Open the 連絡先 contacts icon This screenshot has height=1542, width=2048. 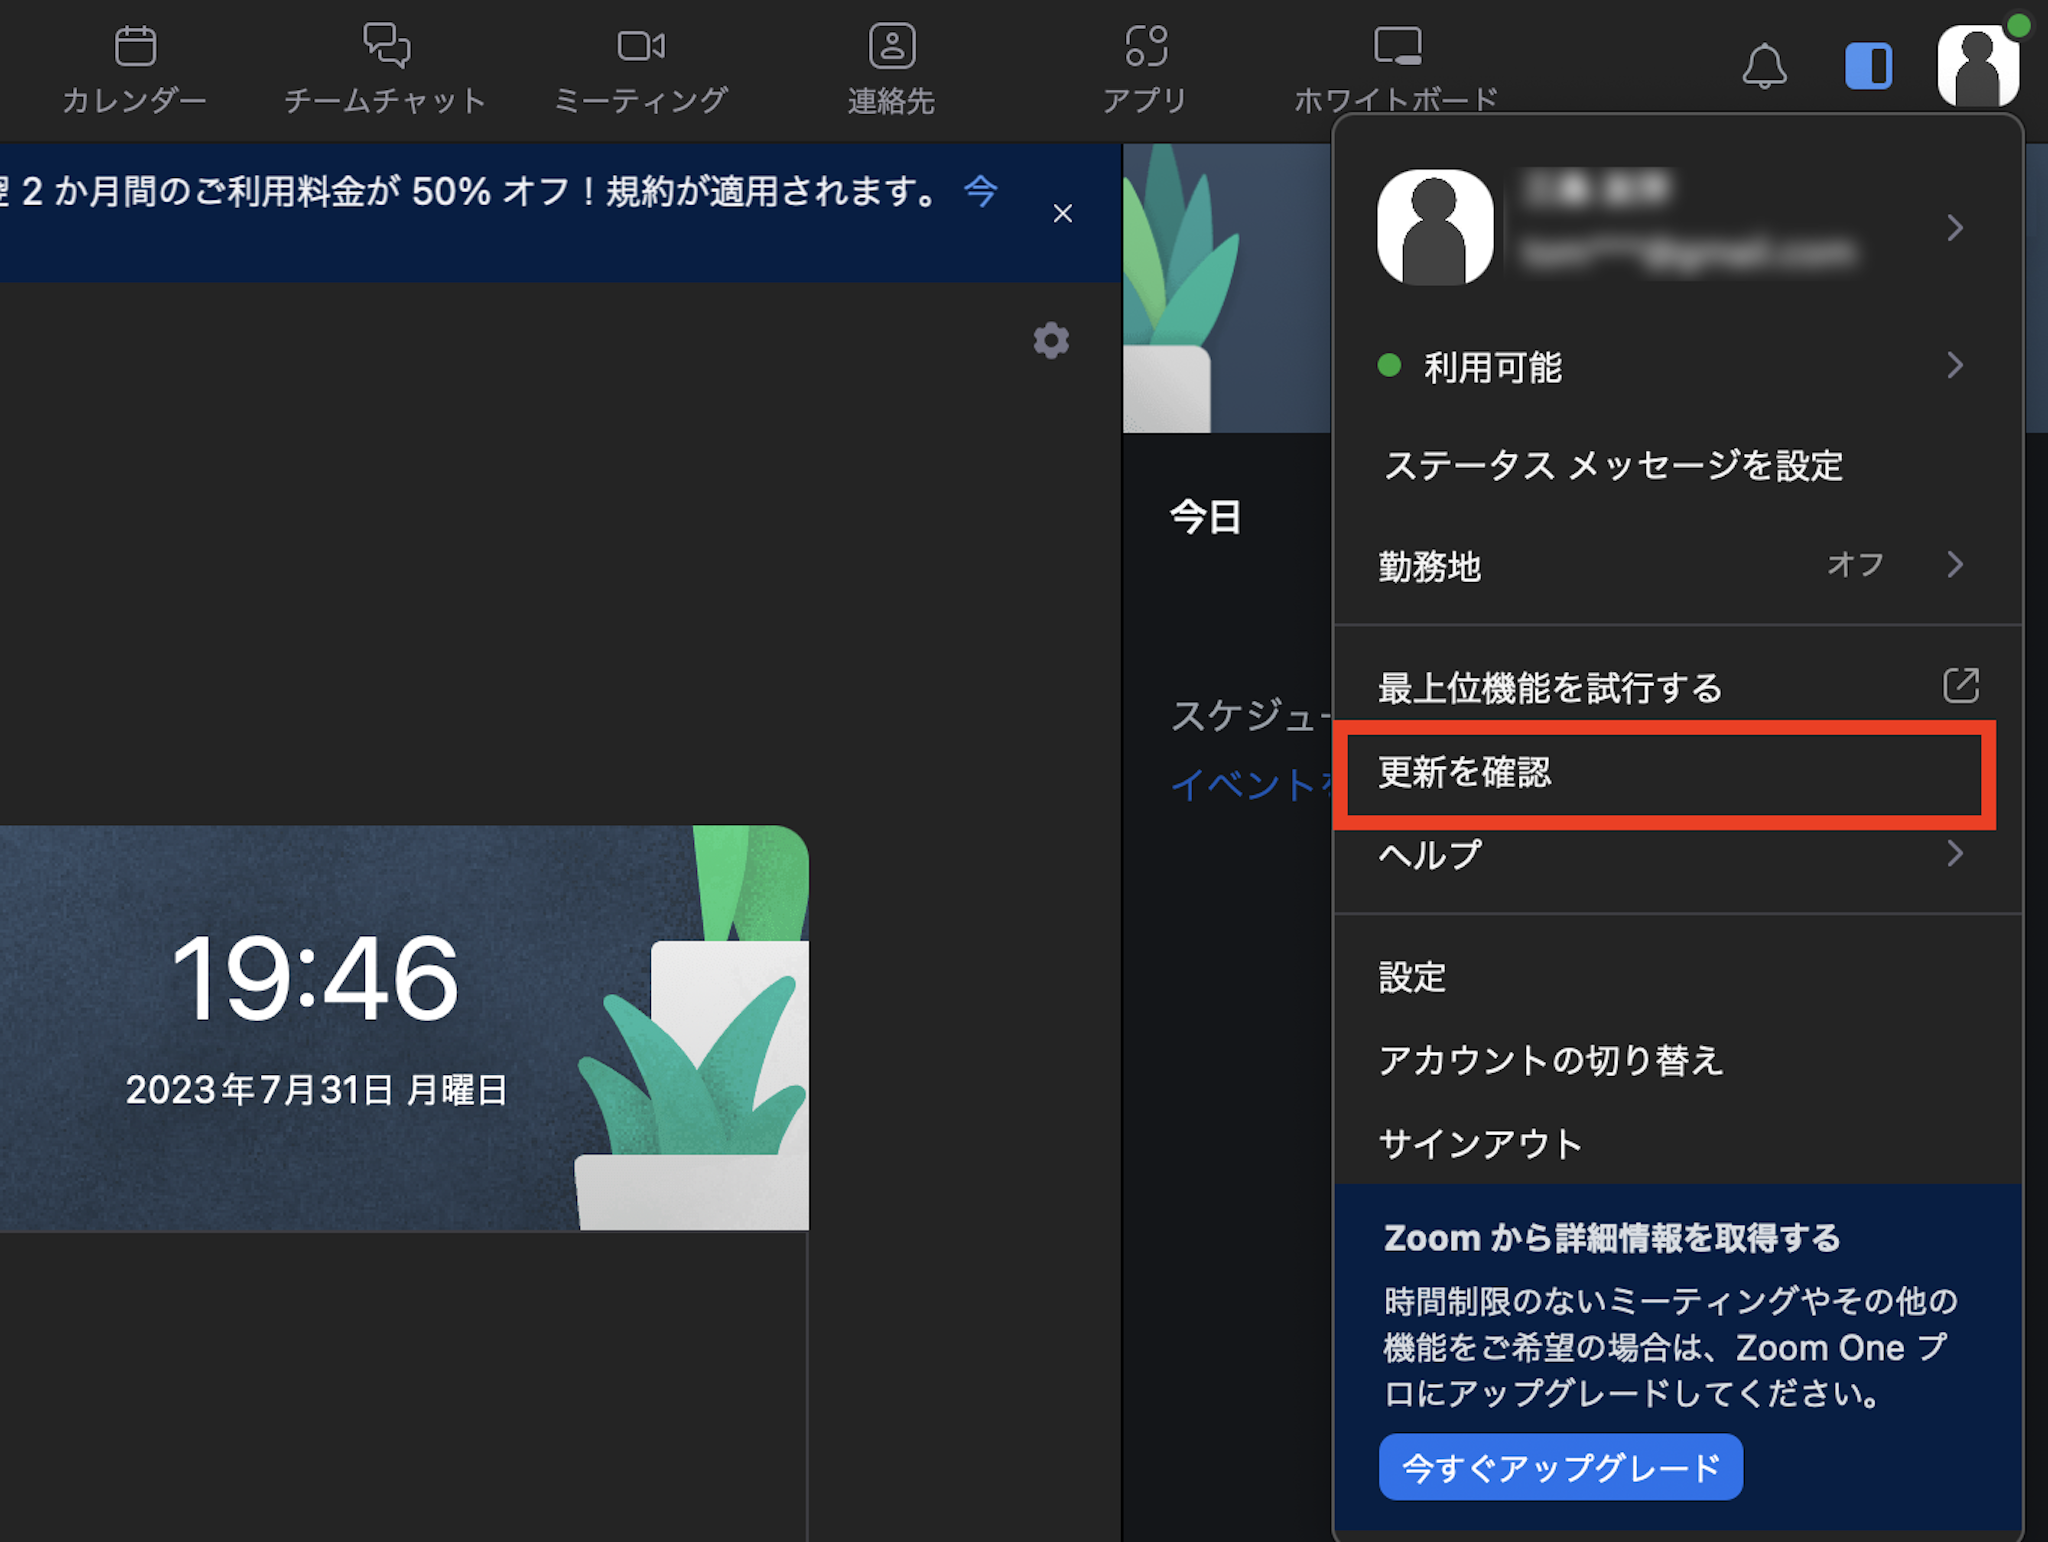(x=892, y=47)
